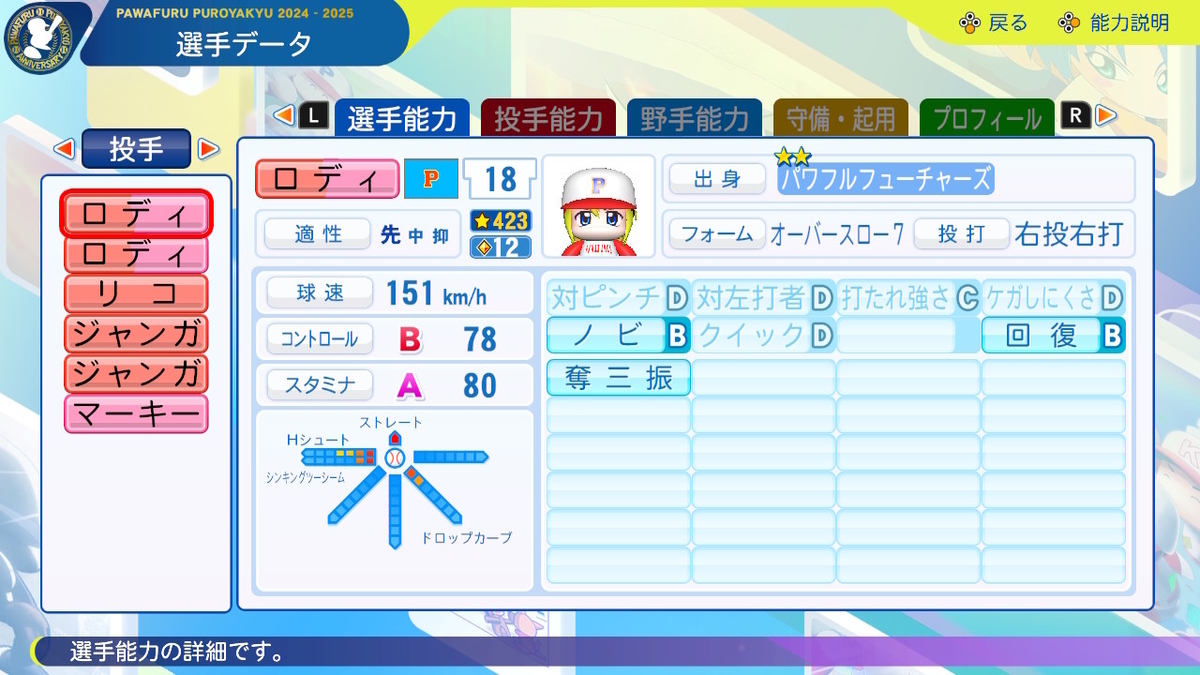Image resolution: width=1200 pixels, height=675 pixels.
Task: Click uniform number 18
Action: point(500,179)
